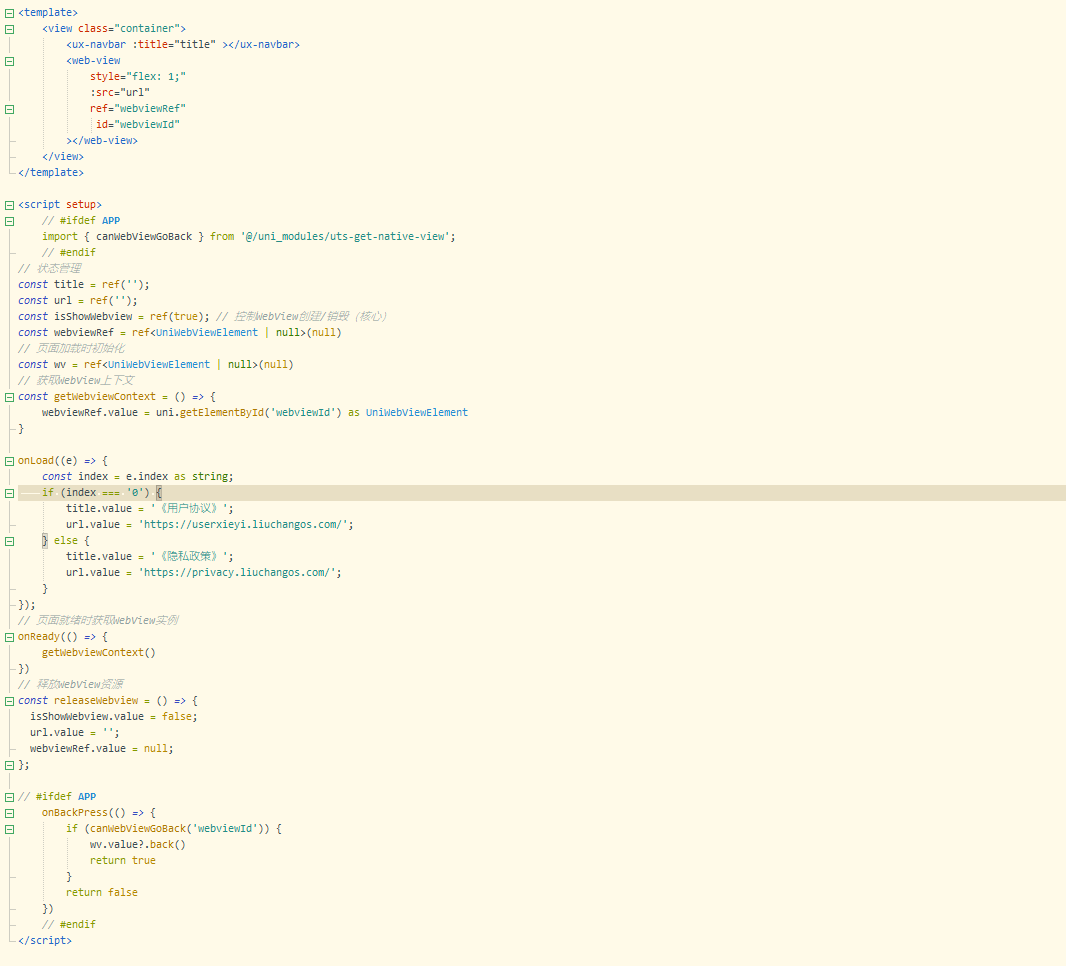Collapse the onLoad callback fold marker

coord(10,461)
